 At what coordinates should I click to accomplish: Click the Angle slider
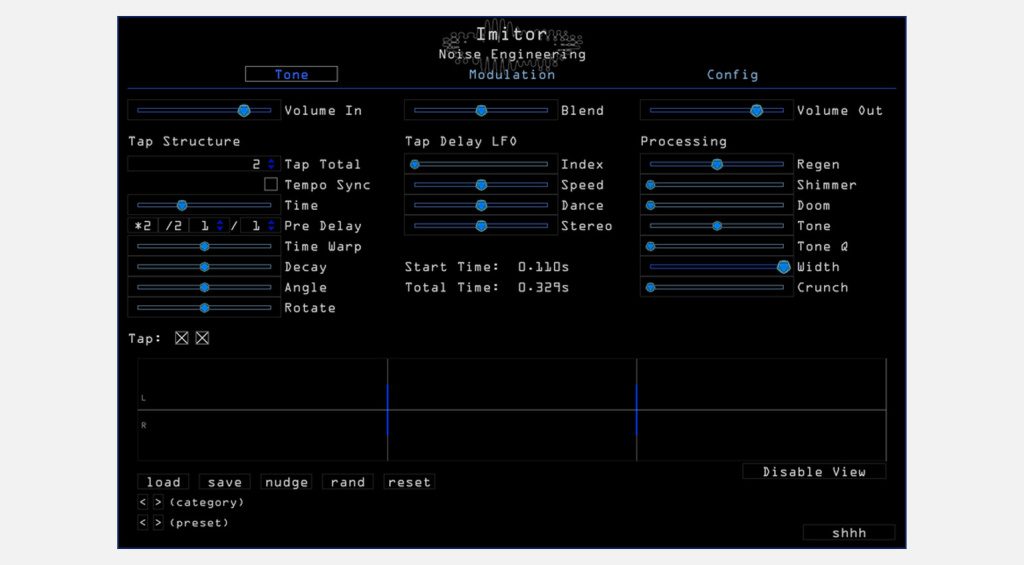click(204, 287)
